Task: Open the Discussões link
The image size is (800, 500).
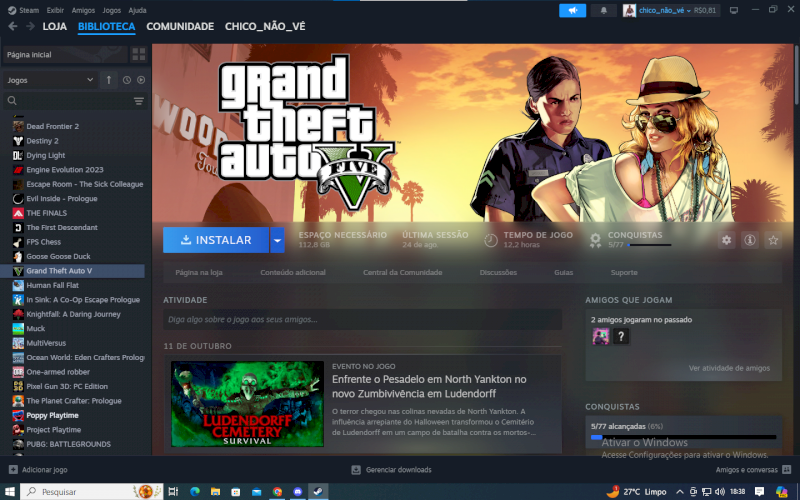Action: [x=498, y=272]
